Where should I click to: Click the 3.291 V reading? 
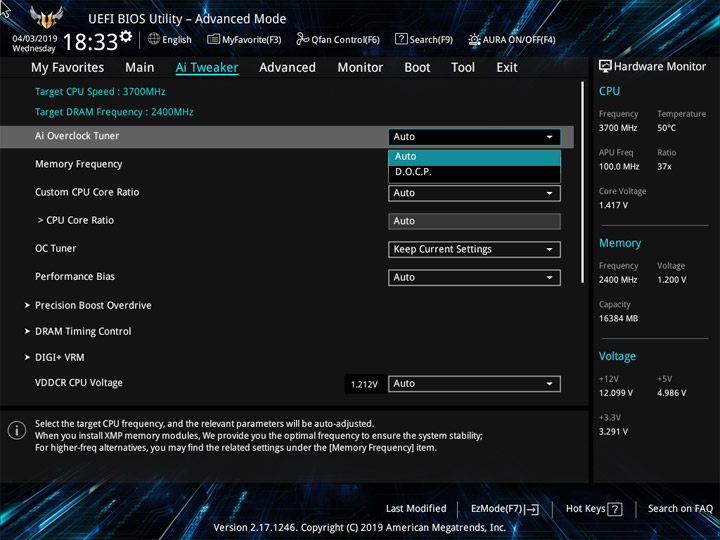pos(613,432)
